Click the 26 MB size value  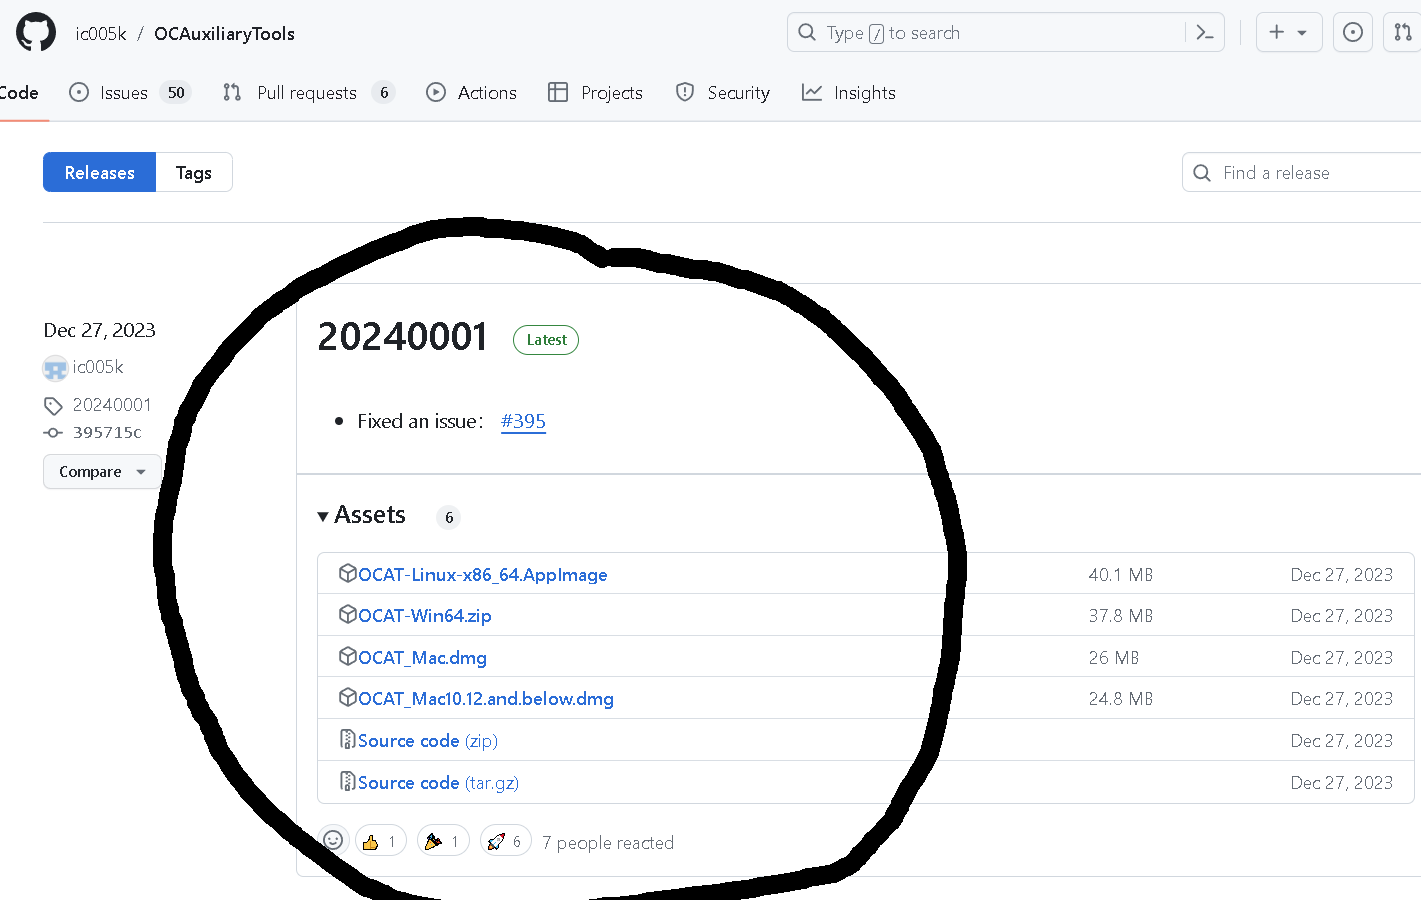click(1114, 658)
